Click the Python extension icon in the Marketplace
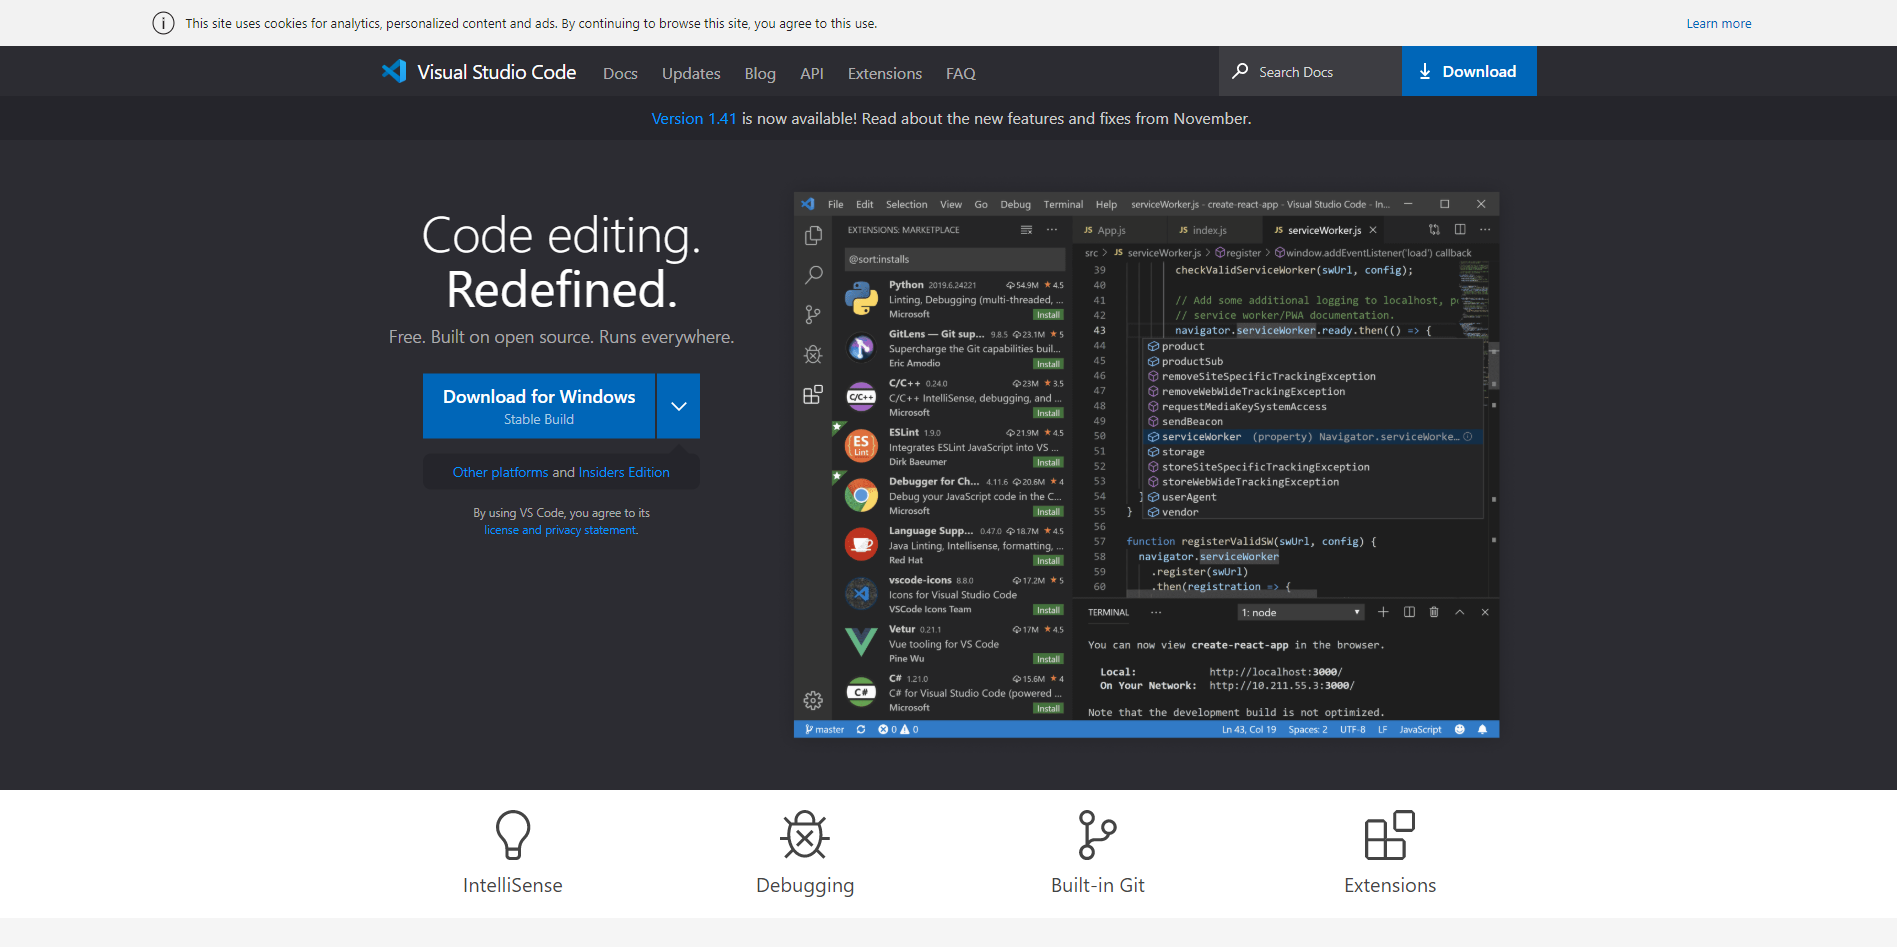The image size is (1897, 947). 861,297
